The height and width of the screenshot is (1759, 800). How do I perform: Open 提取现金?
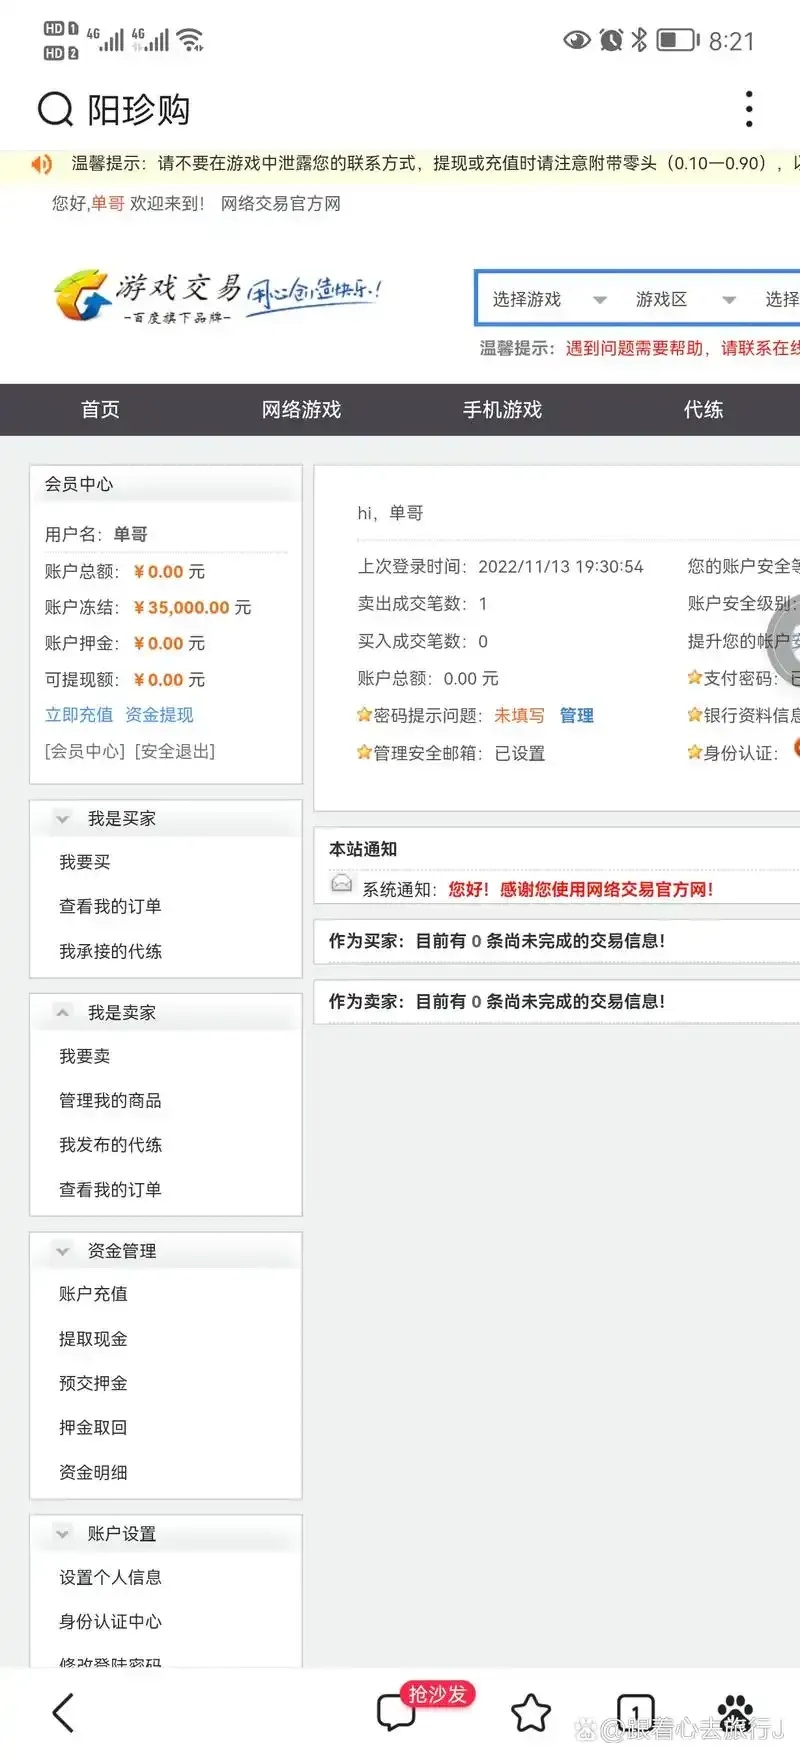[93, 1339]
